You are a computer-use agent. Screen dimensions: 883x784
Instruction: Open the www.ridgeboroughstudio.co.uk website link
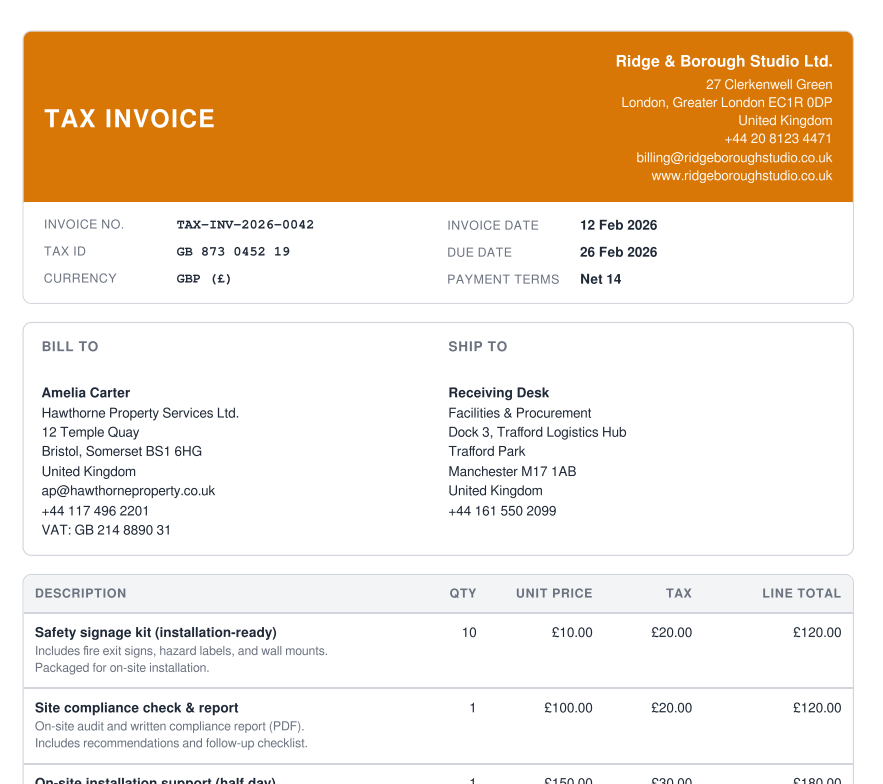741,176
